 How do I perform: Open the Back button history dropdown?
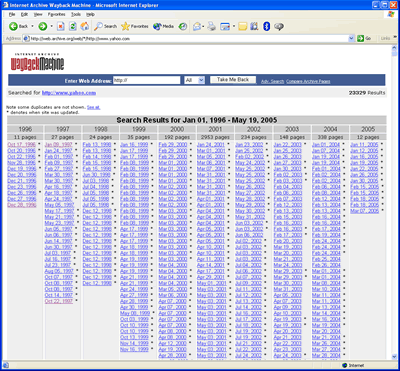click(32, 26)
